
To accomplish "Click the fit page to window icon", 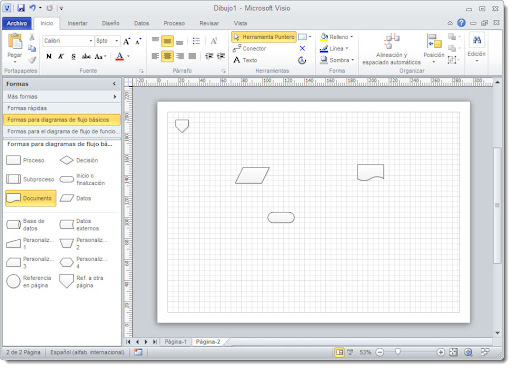I will 453,352.
